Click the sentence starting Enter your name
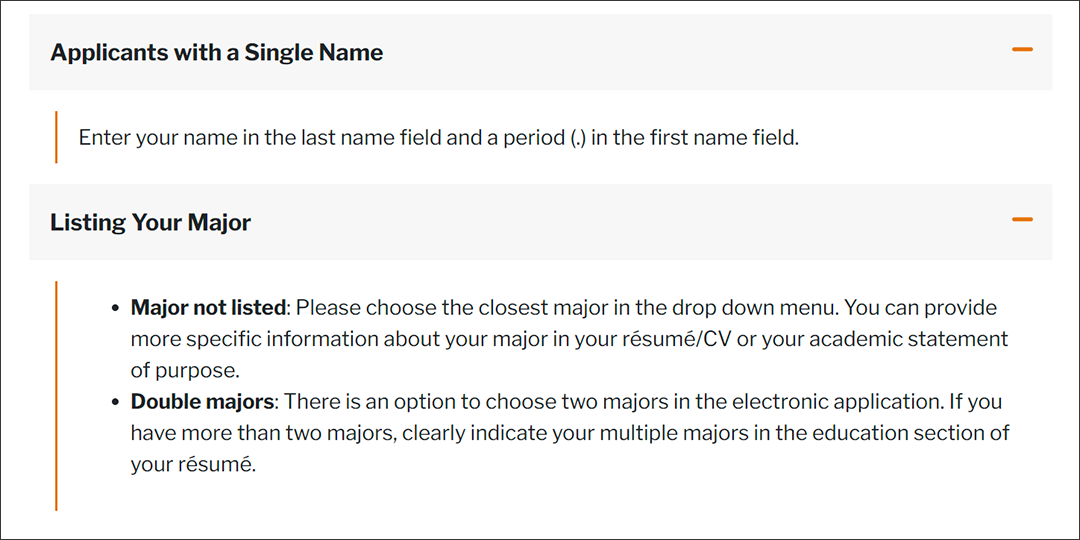 tap(438, 138)
